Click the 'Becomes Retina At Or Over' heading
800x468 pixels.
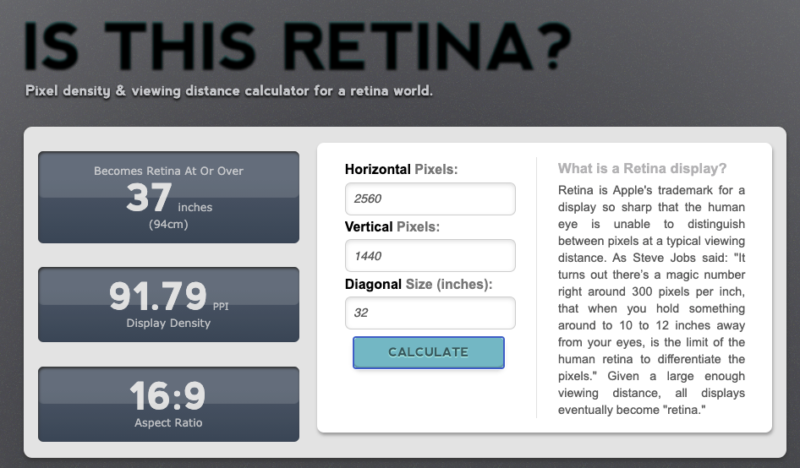coord(168,171)
